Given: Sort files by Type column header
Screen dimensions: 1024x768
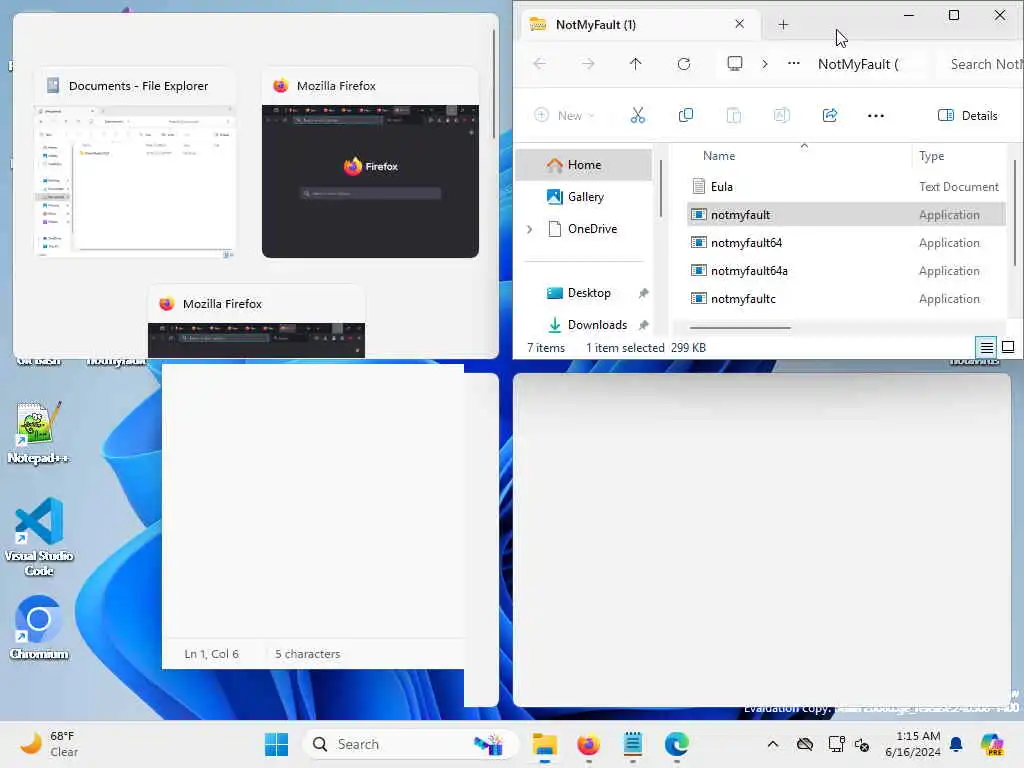Looking at the screenshot, I should click(x=931, y=156).
